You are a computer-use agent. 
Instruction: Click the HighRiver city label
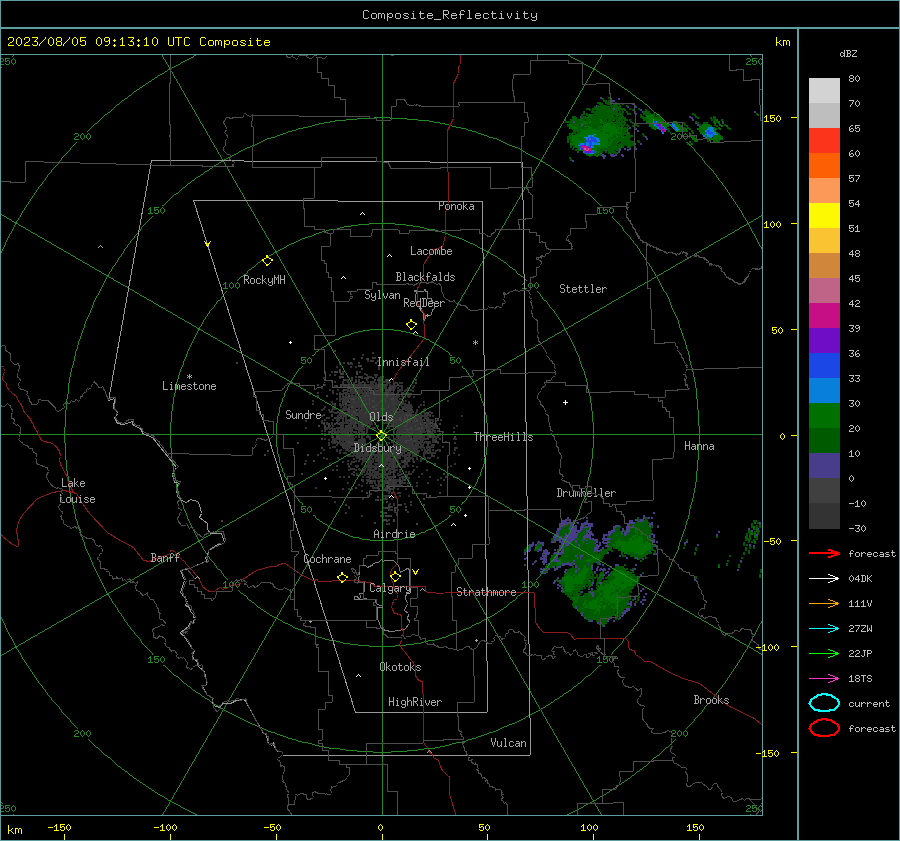(x=415, y=702)
